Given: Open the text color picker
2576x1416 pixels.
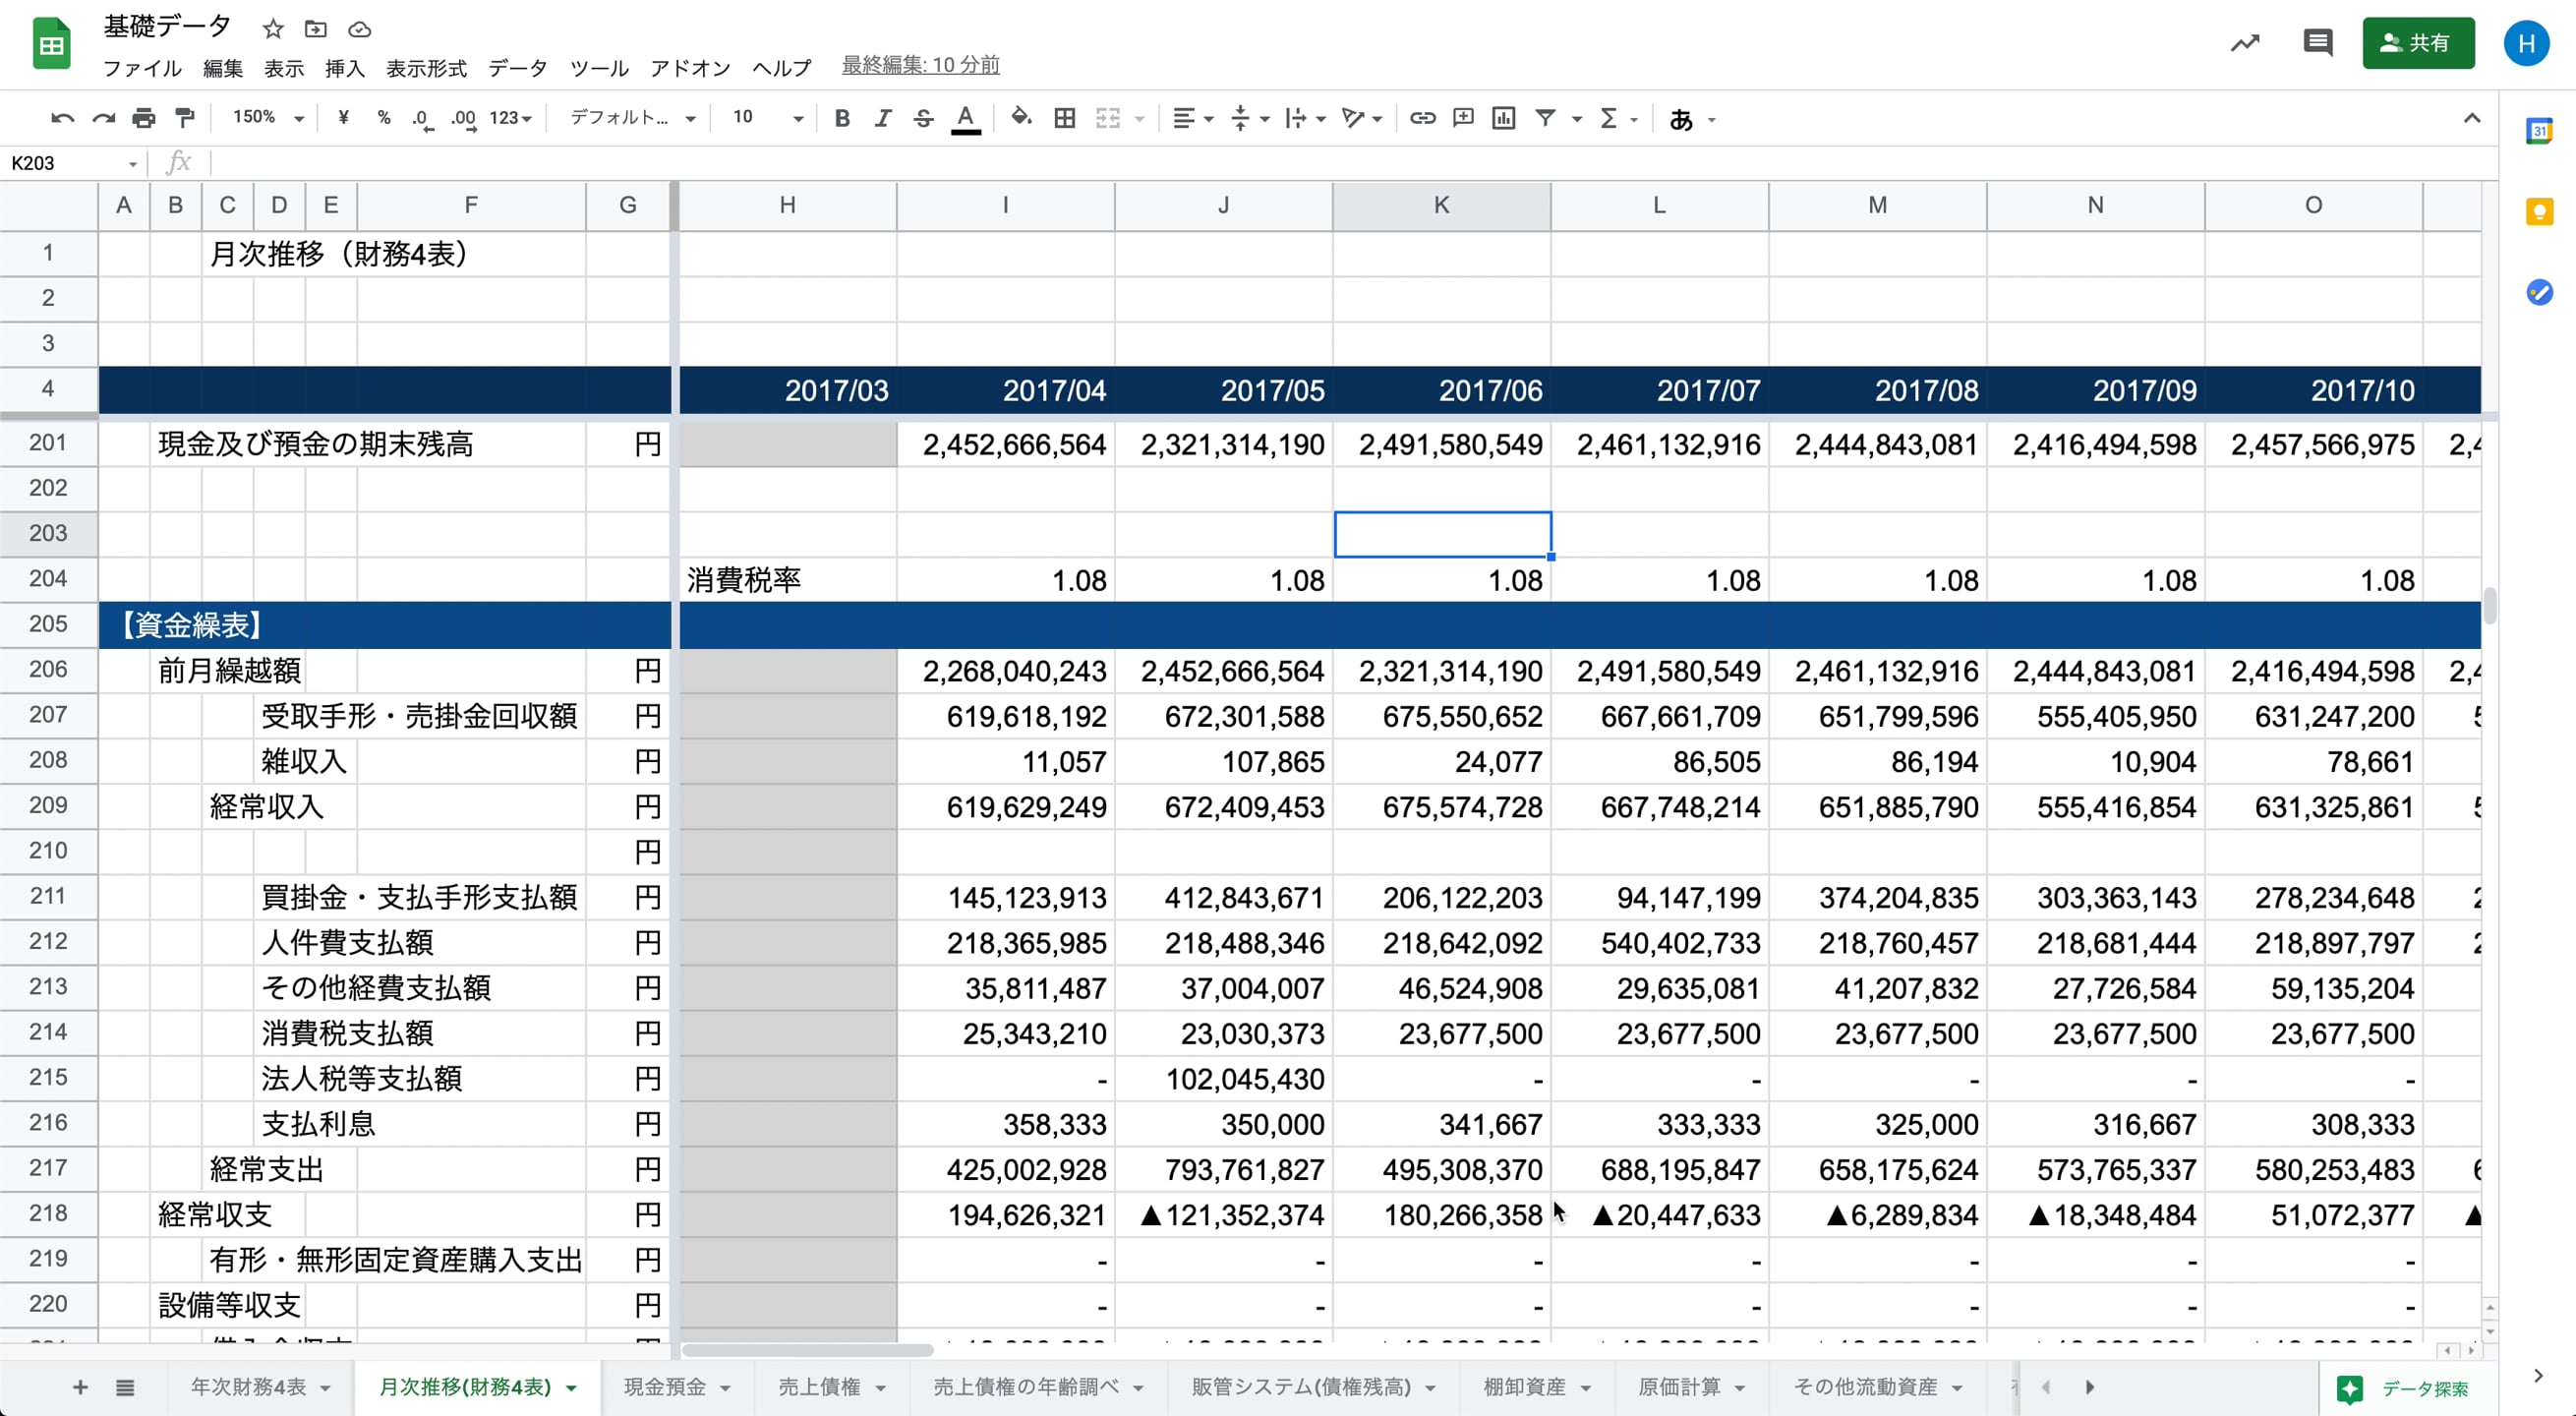Looking at the screenshot, I should tap(965, 118).
